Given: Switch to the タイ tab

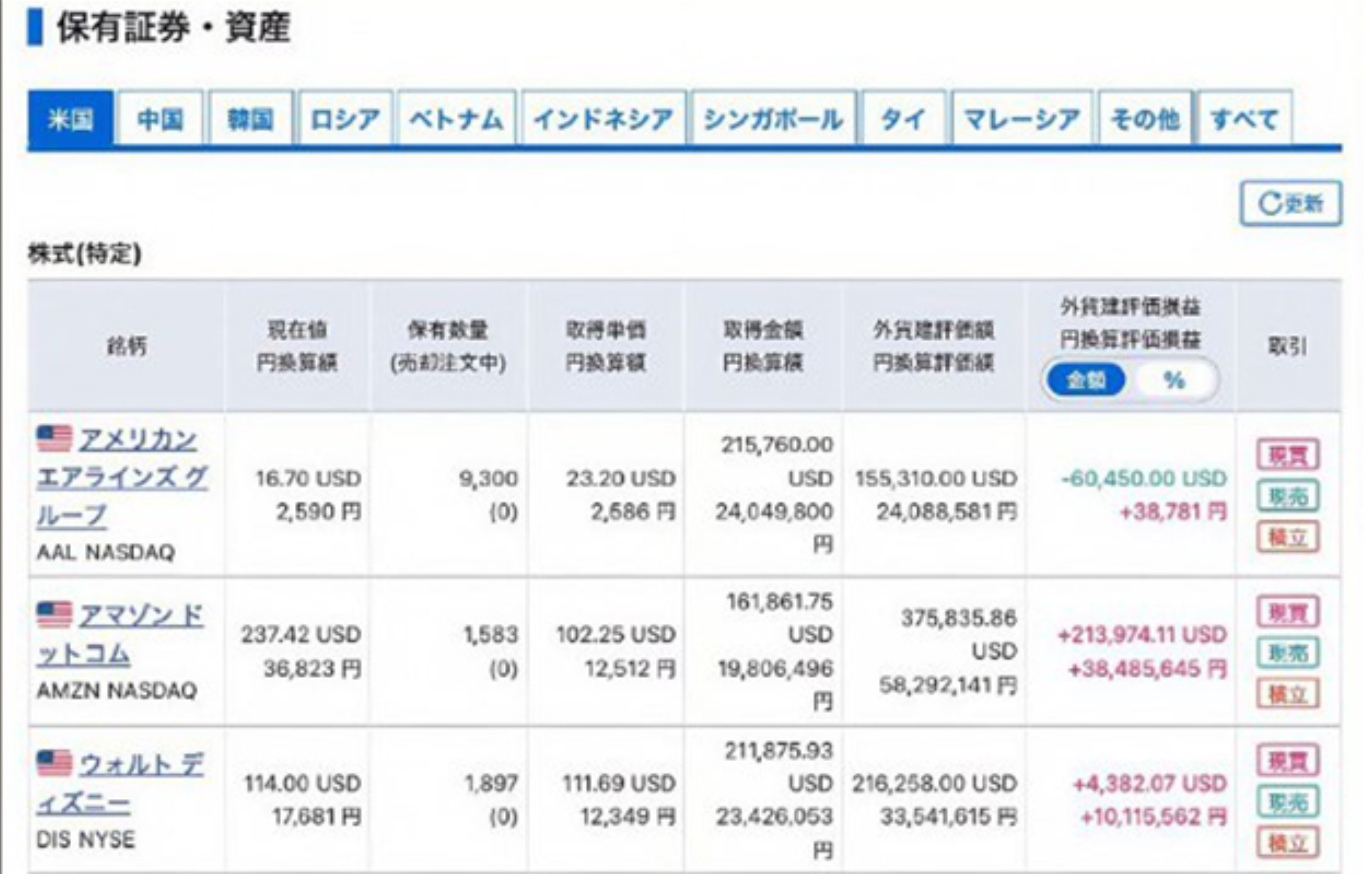Looking at the screenshot, I should click(x=903, y=120).
